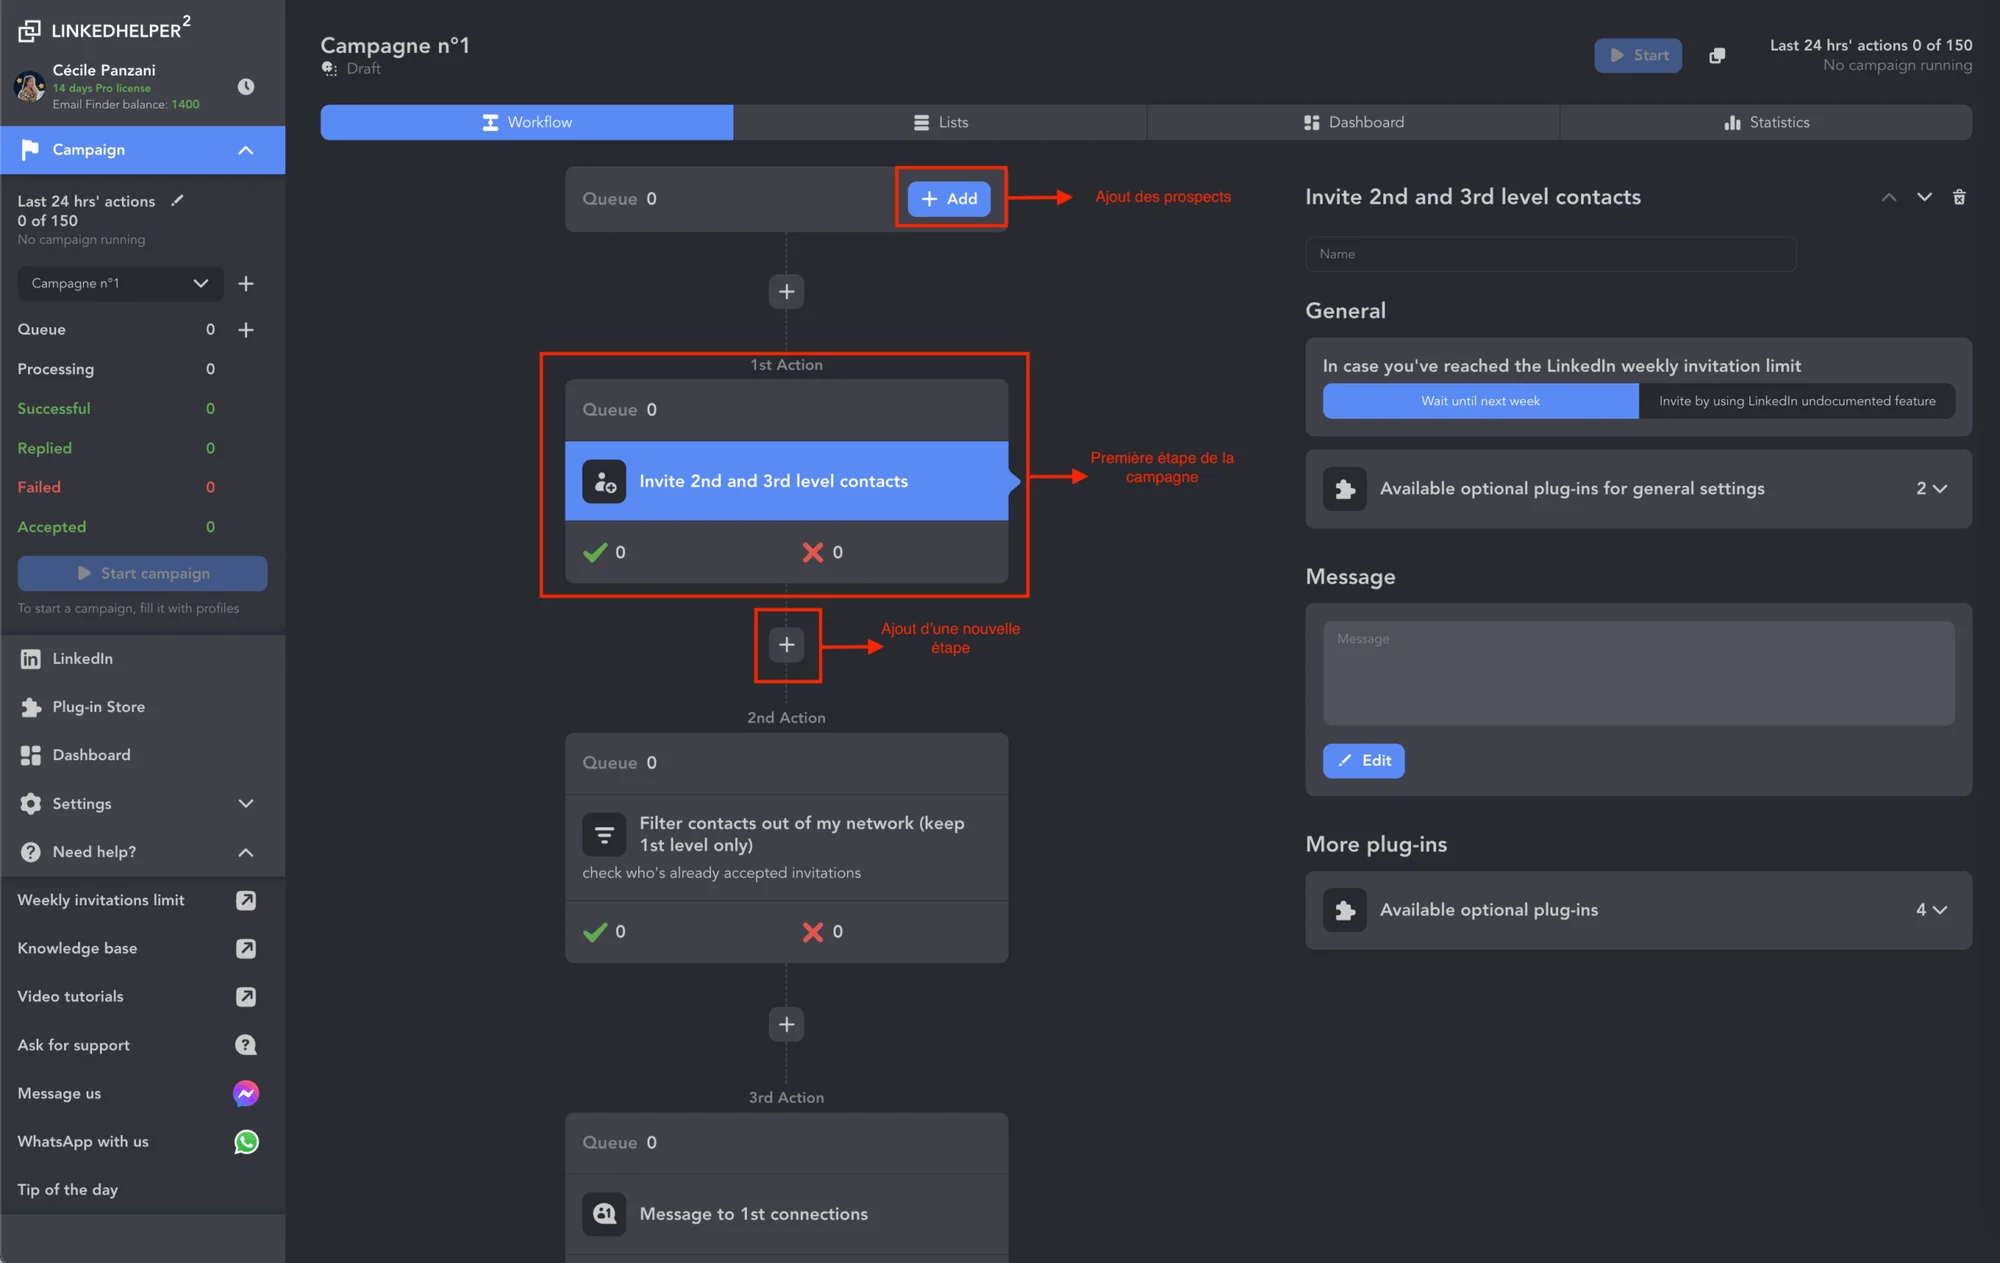Add a step before the 3rd Action

(787, 1024)
